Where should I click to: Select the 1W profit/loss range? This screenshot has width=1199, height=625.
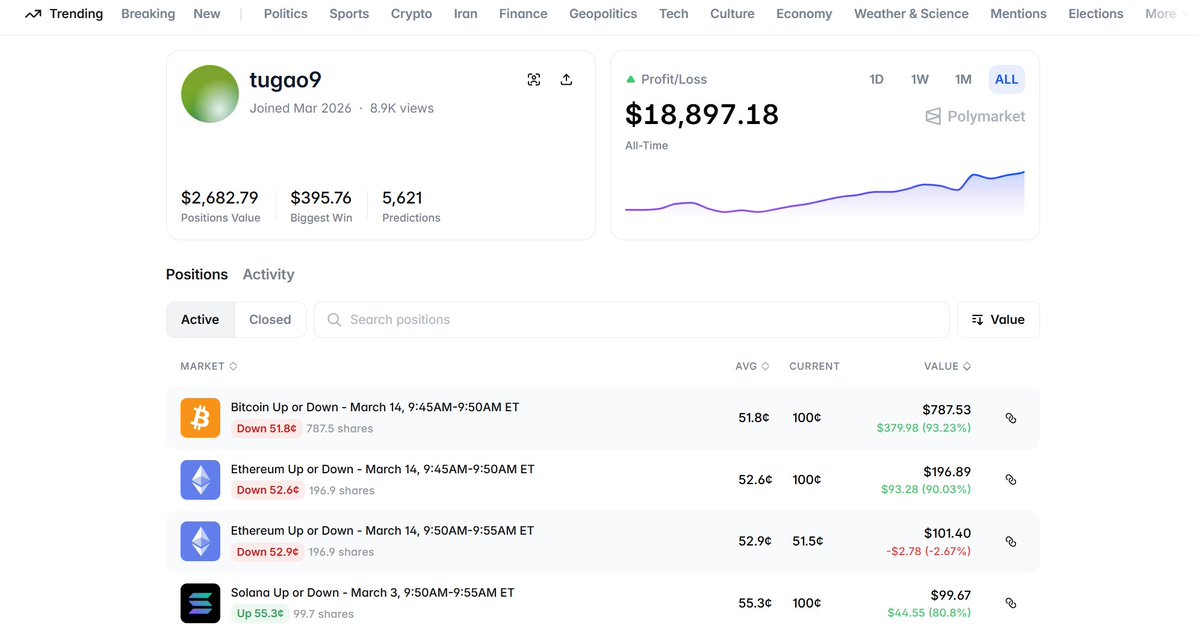(x=919, y=80)
